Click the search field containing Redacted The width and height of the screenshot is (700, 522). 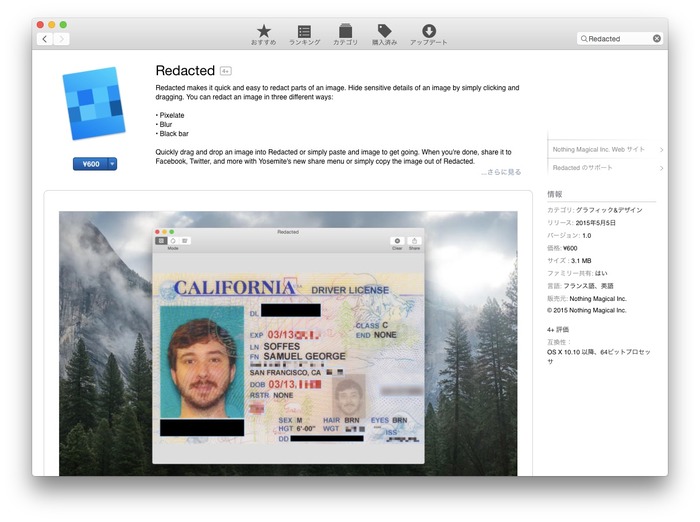pyautogui.click(x=619, y=39)
